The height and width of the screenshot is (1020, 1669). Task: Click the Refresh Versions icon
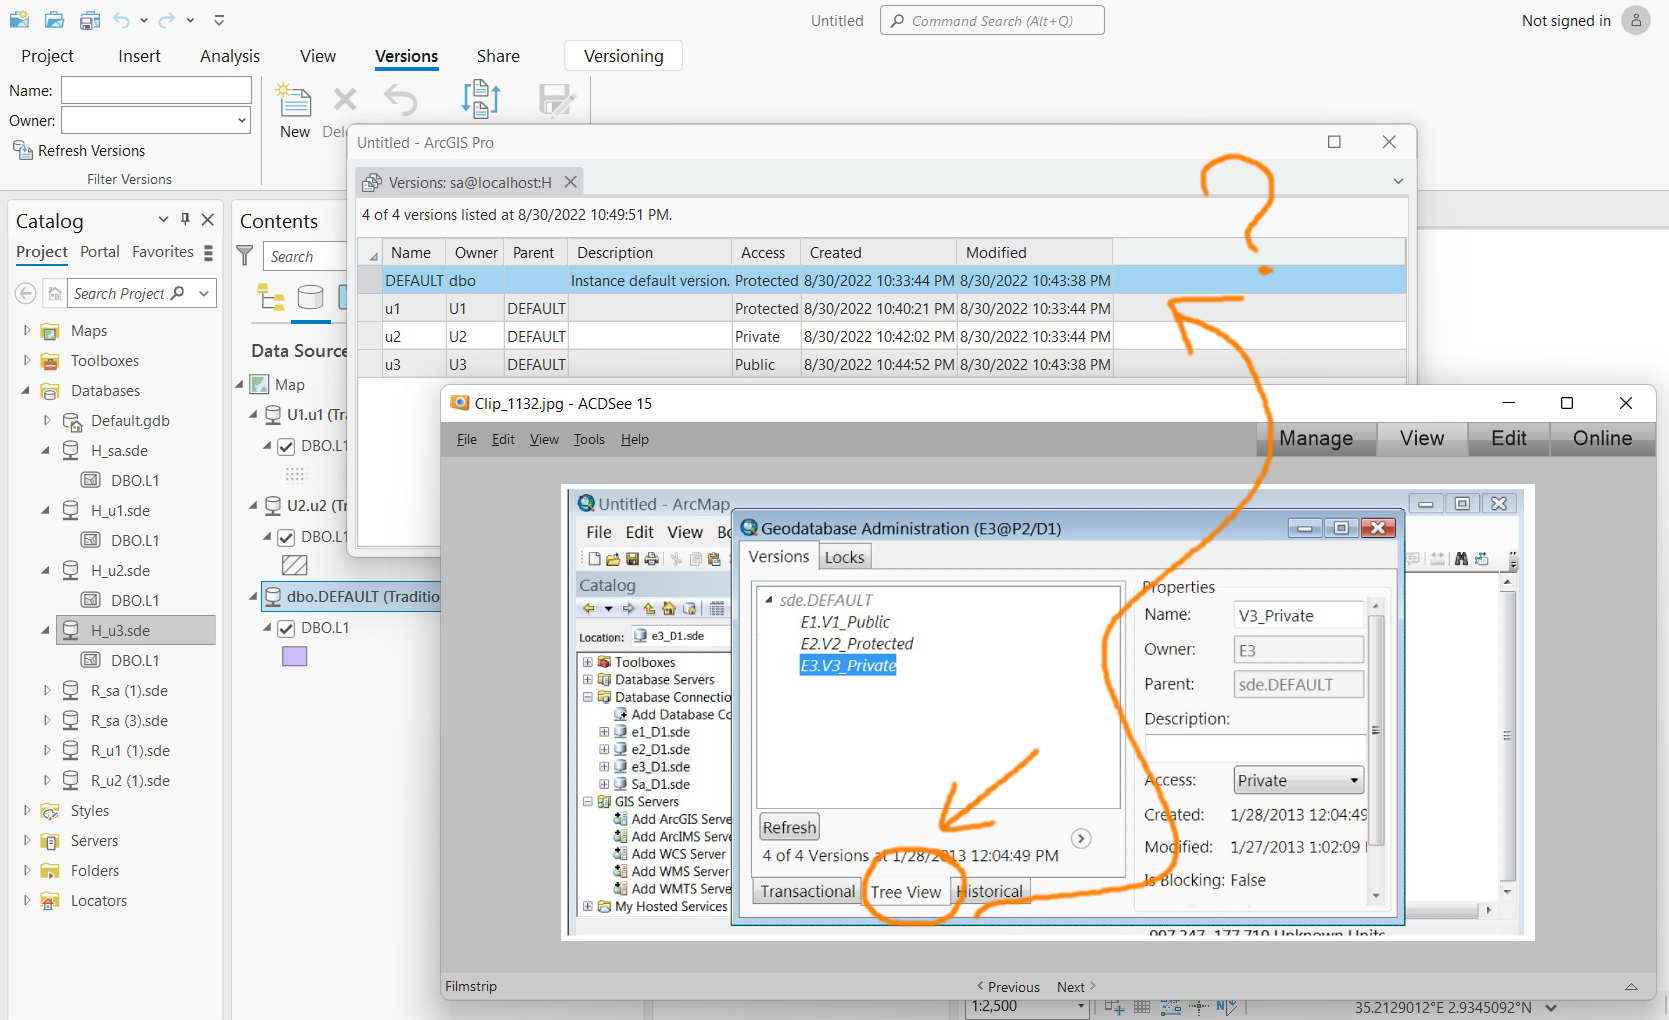(22, 150)
